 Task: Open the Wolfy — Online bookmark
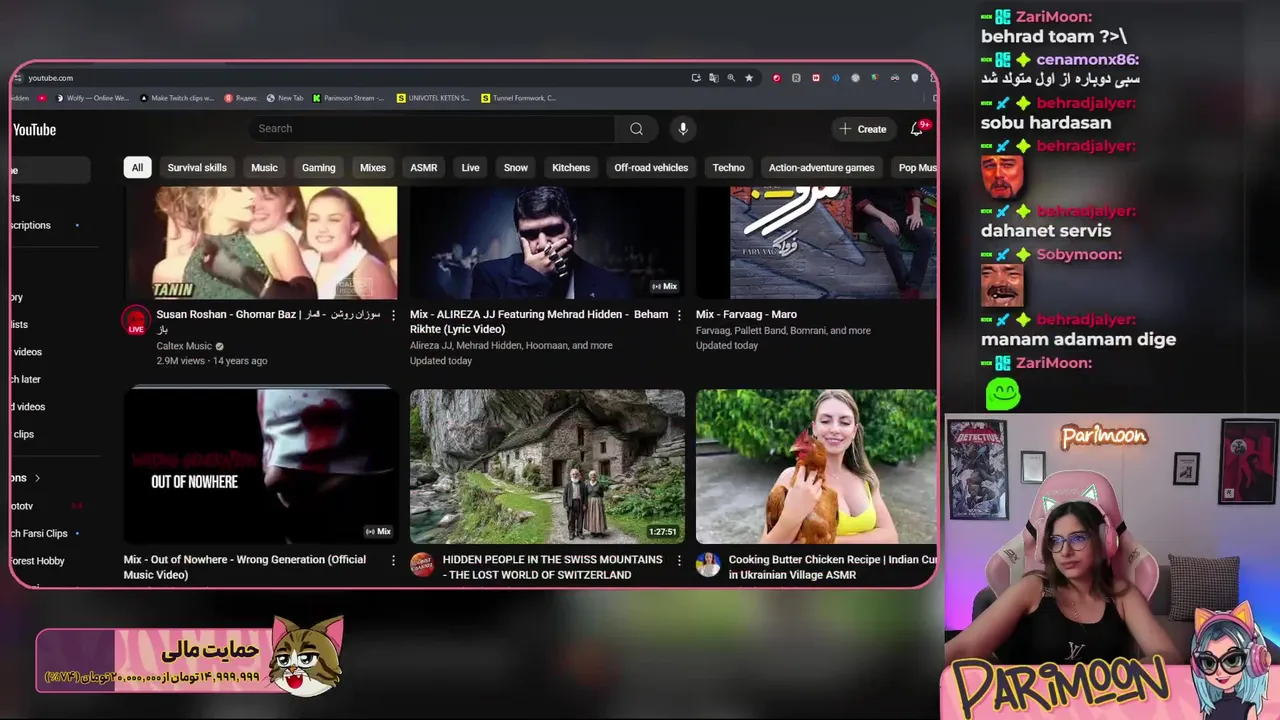[93, 98]
